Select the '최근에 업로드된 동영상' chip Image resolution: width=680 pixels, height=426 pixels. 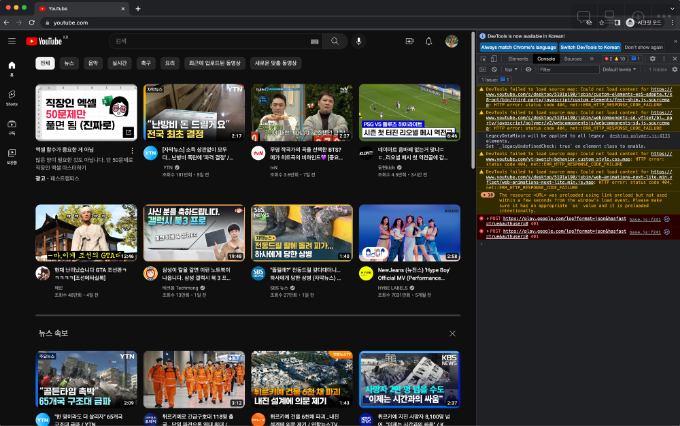[x=215, y=63]
